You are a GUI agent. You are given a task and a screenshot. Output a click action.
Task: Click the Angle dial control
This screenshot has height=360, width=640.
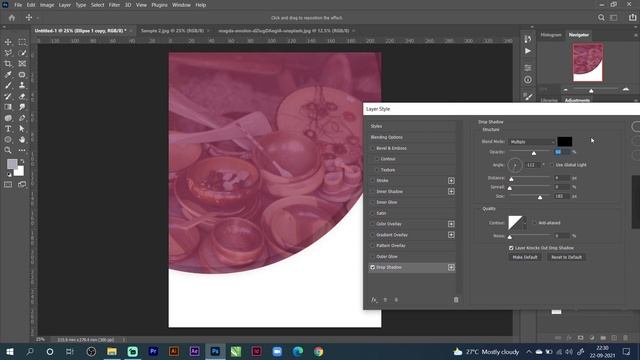click(515, 165)
